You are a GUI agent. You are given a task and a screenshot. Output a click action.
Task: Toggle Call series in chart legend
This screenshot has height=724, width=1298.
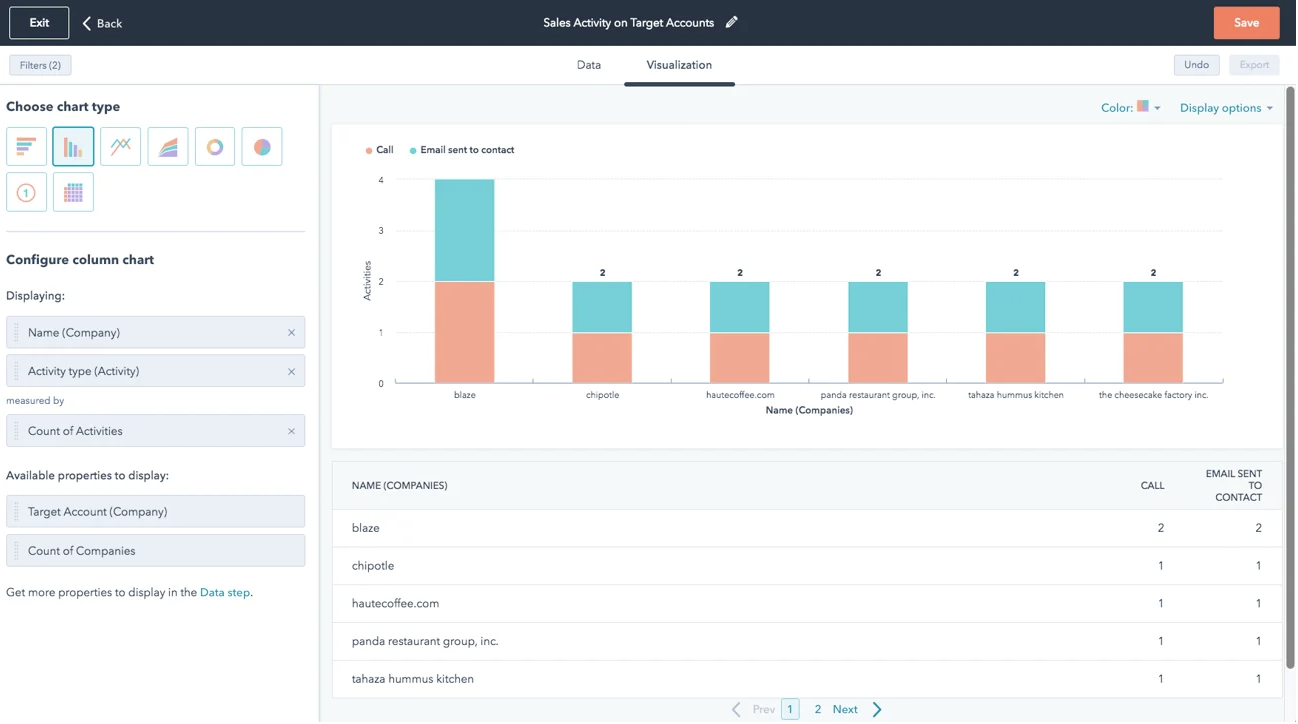[380, 150]
